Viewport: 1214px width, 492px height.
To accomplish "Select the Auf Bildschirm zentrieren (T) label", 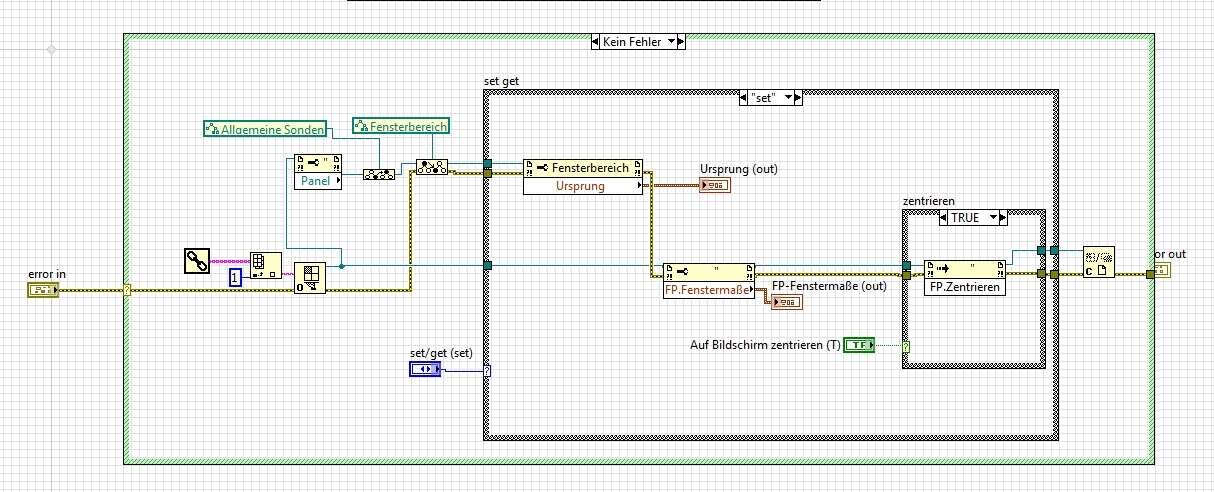I will point(765,345).
